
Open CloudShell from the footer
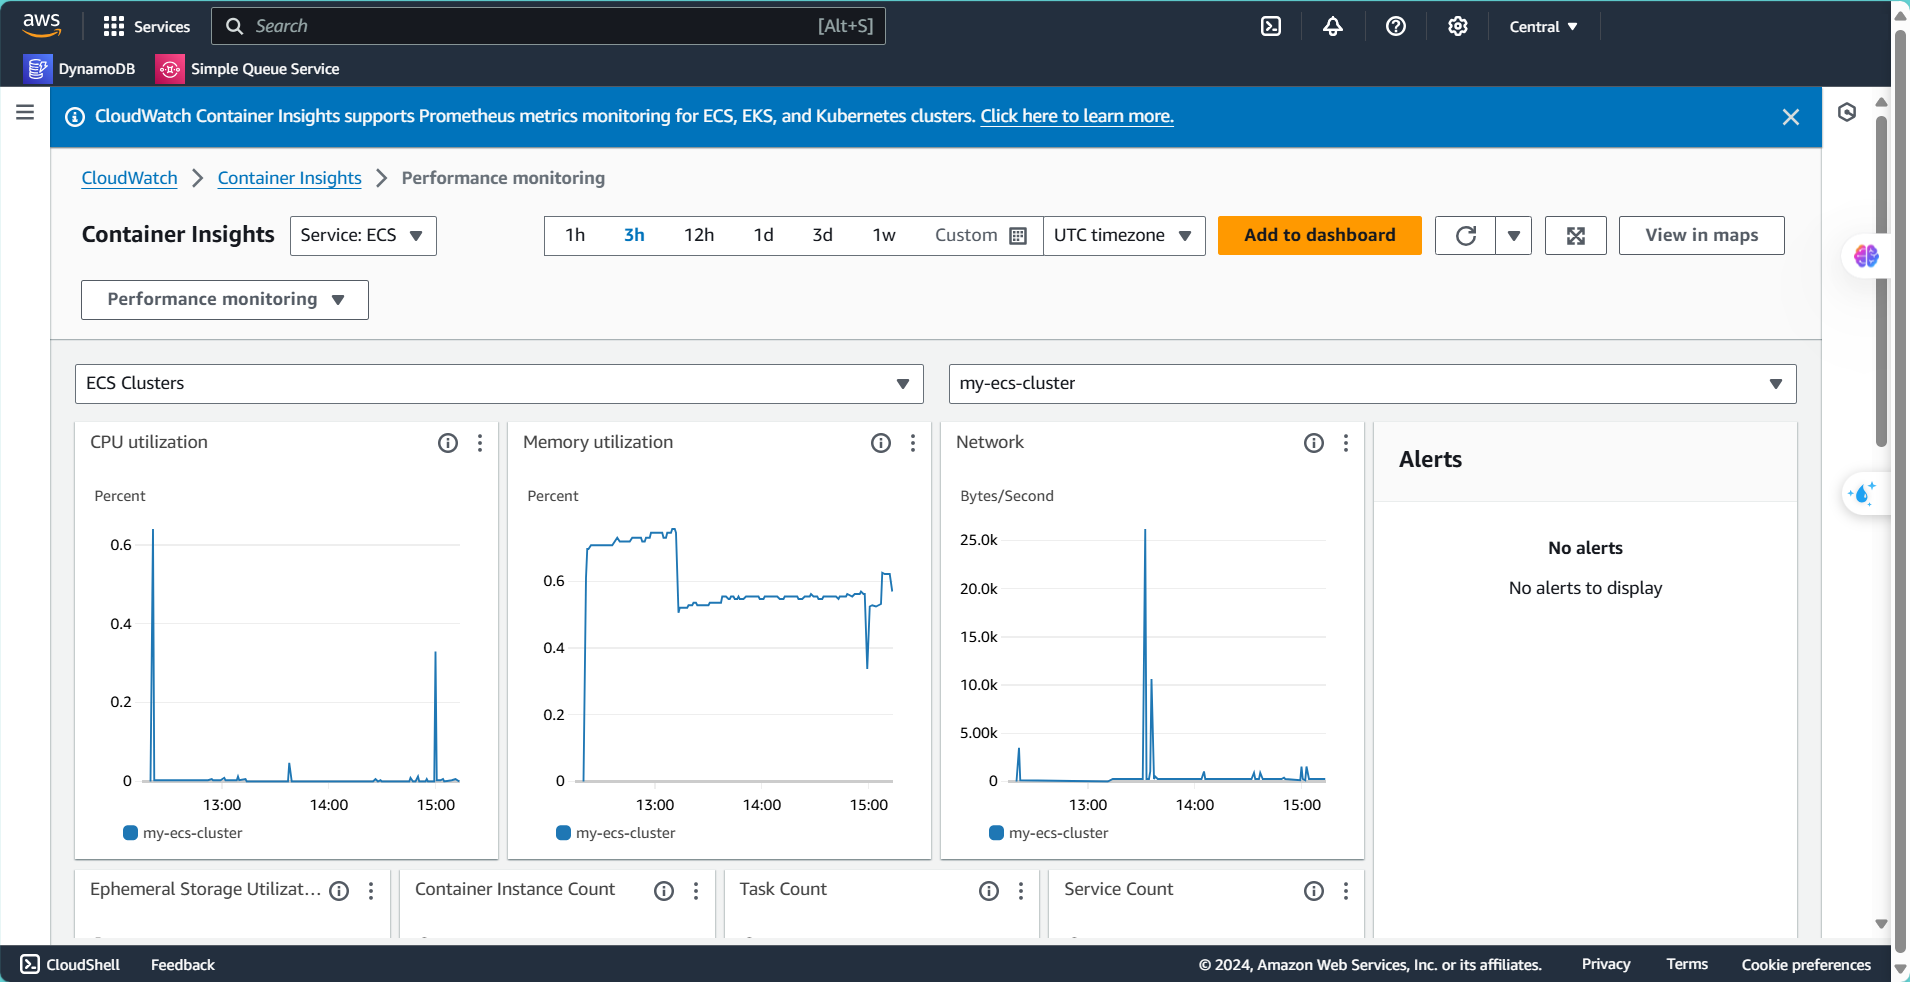point(70,964)
